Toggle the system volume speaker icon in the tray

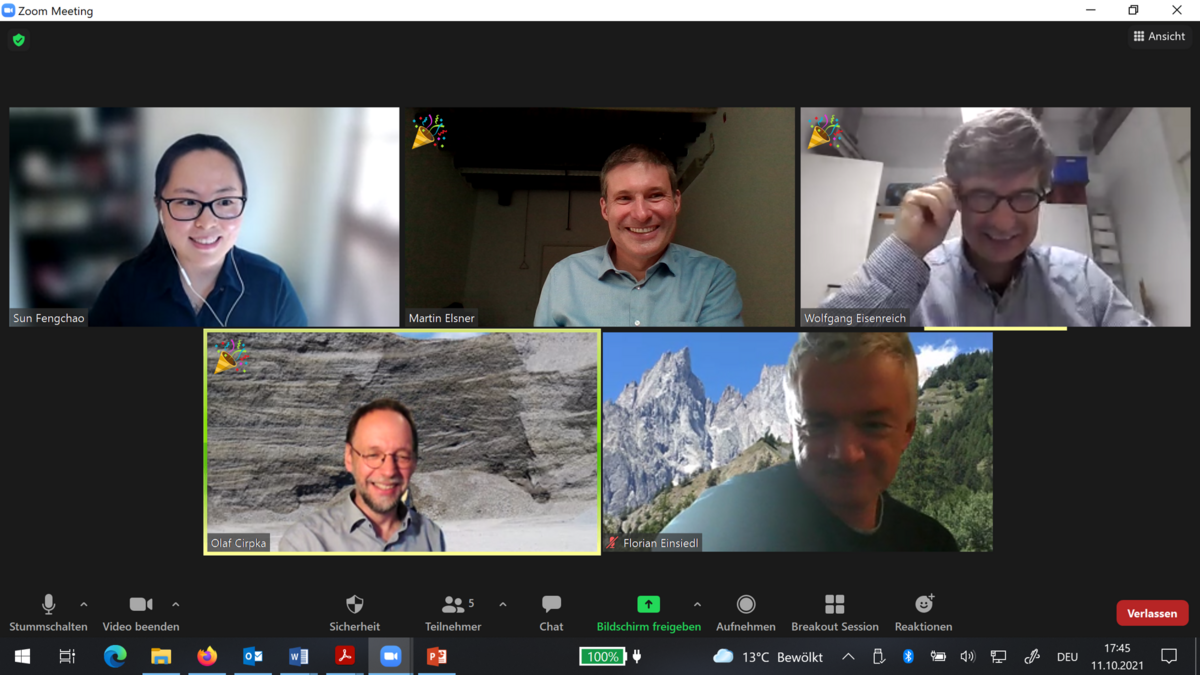(967, 657)
